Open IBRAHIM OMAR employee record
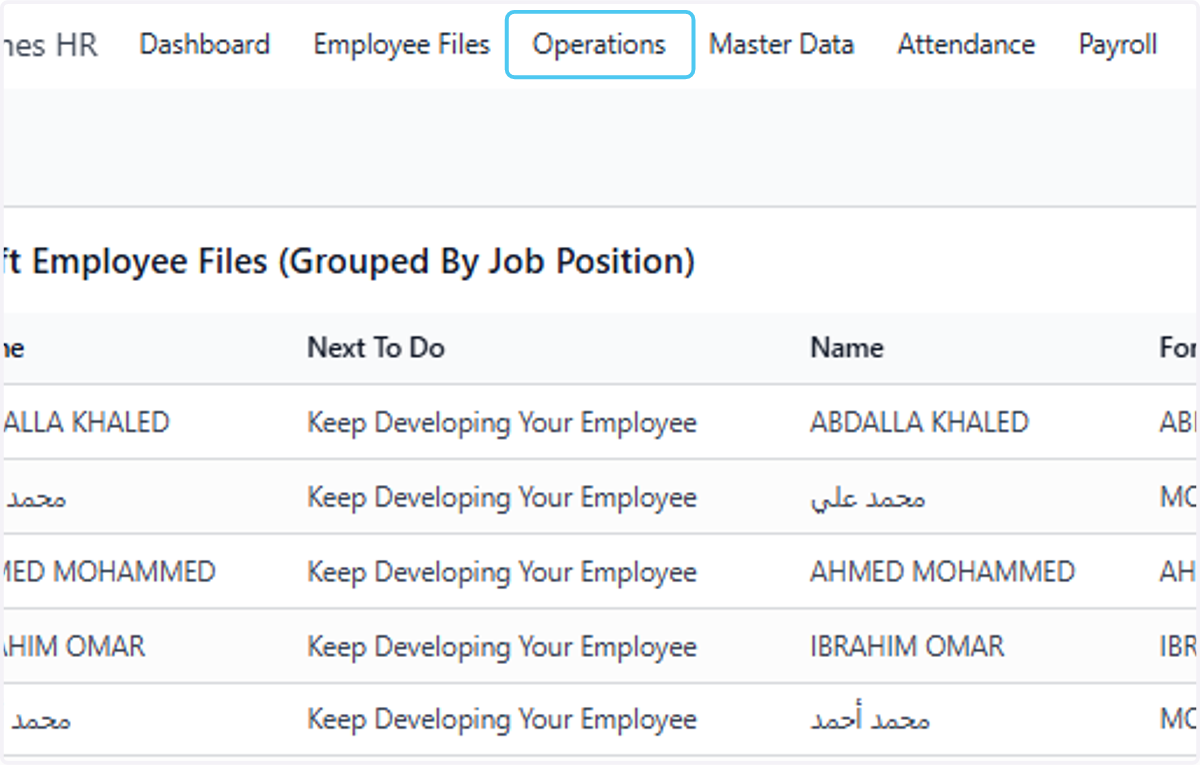The width and height of the screenshot is (1200, 765). click(x=907, y=646)
